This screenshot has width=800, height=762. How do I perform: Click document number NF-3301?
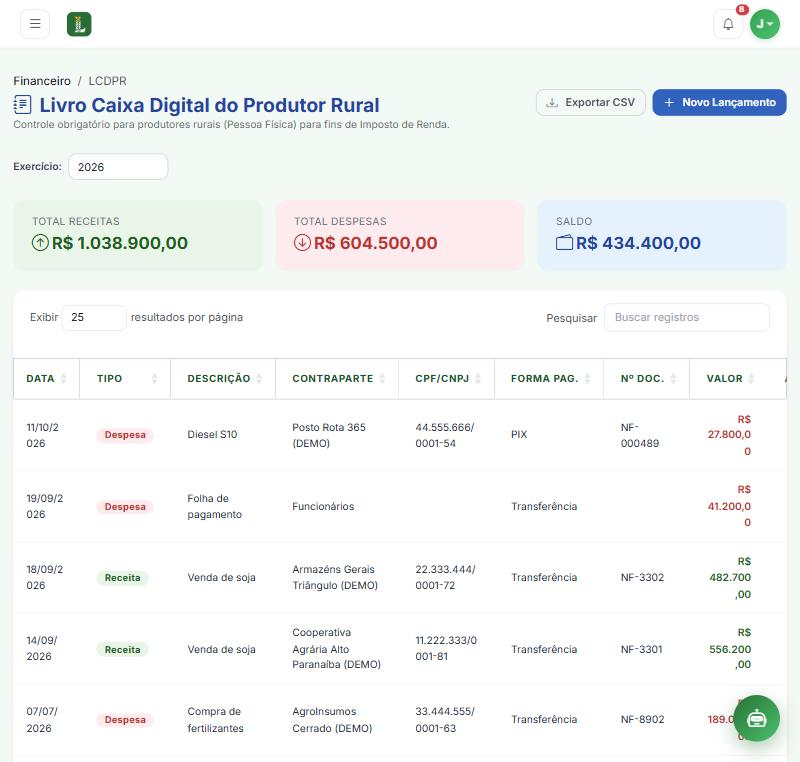click(x=641, y=649)
